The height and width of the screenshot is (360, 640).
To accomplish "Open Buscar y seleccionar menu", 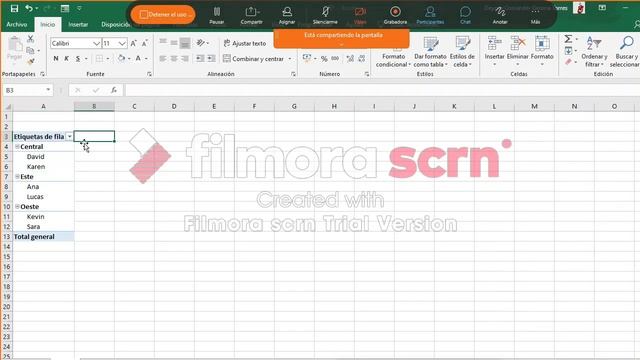I will (x=625, y=52).
